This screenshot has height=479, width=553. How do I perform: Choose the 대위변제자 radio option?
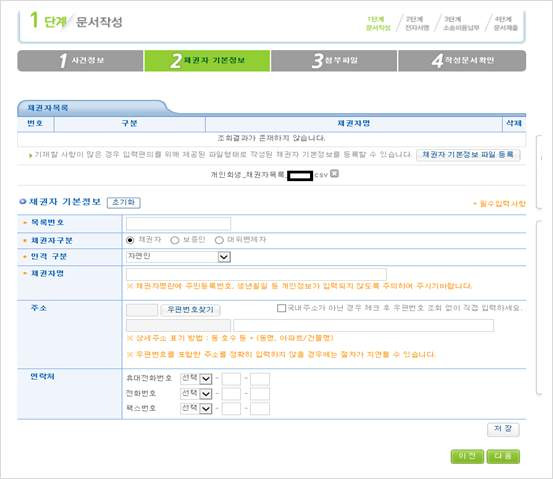pyautogui.click(x=219, y=240)
